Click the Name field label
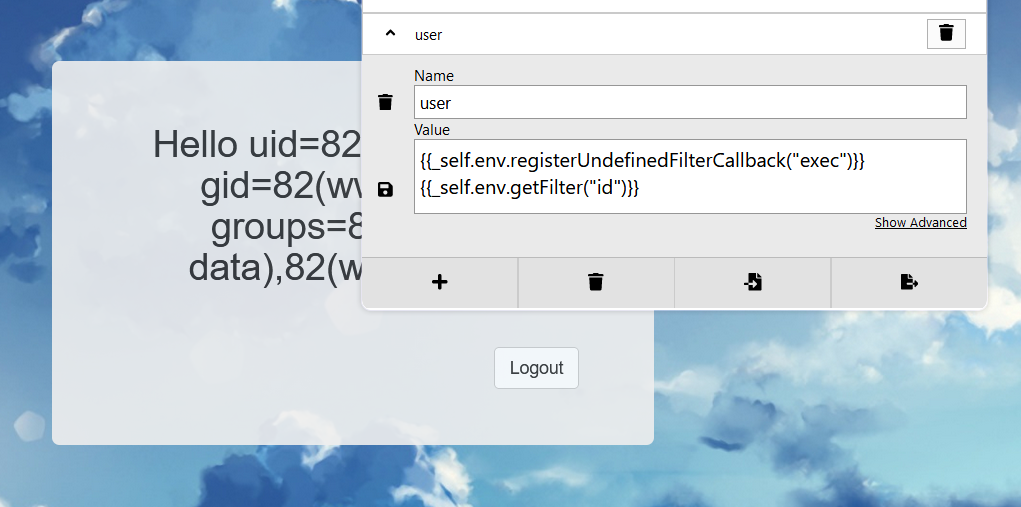1021x507 pixels. [434, 76]
